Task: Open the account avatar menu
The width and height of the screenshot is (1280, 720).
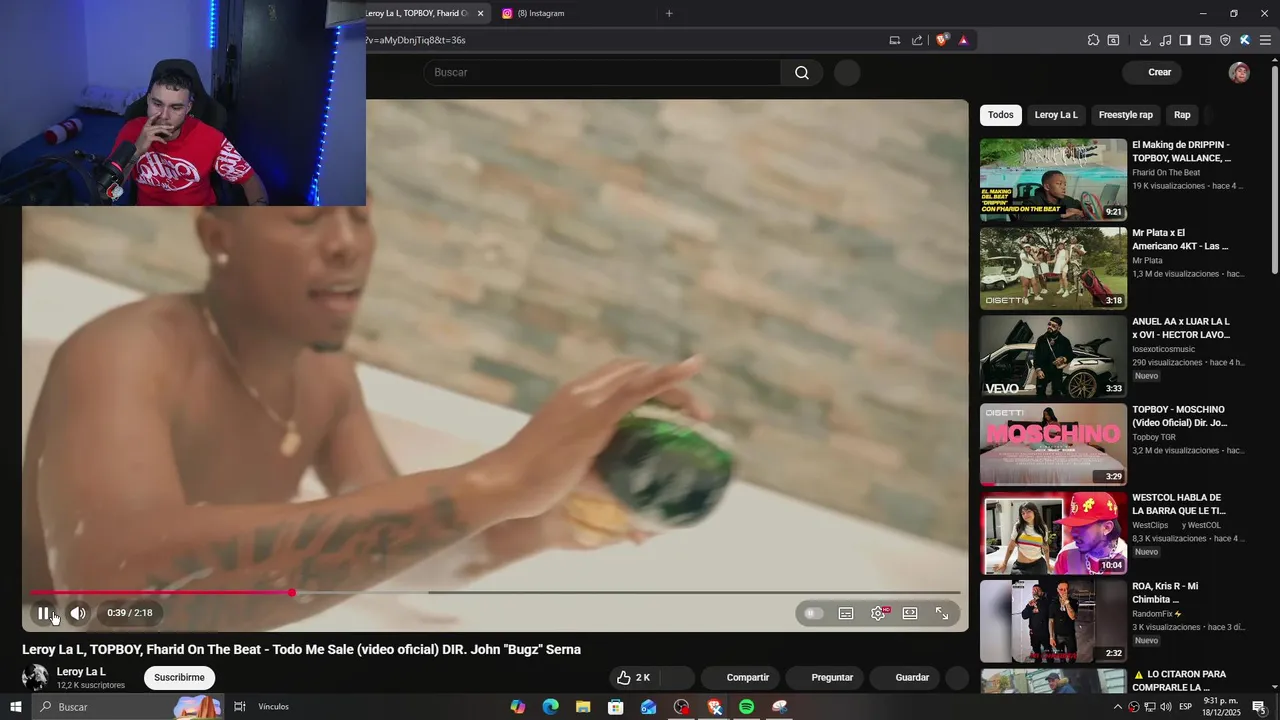Action: [1239, 72]
